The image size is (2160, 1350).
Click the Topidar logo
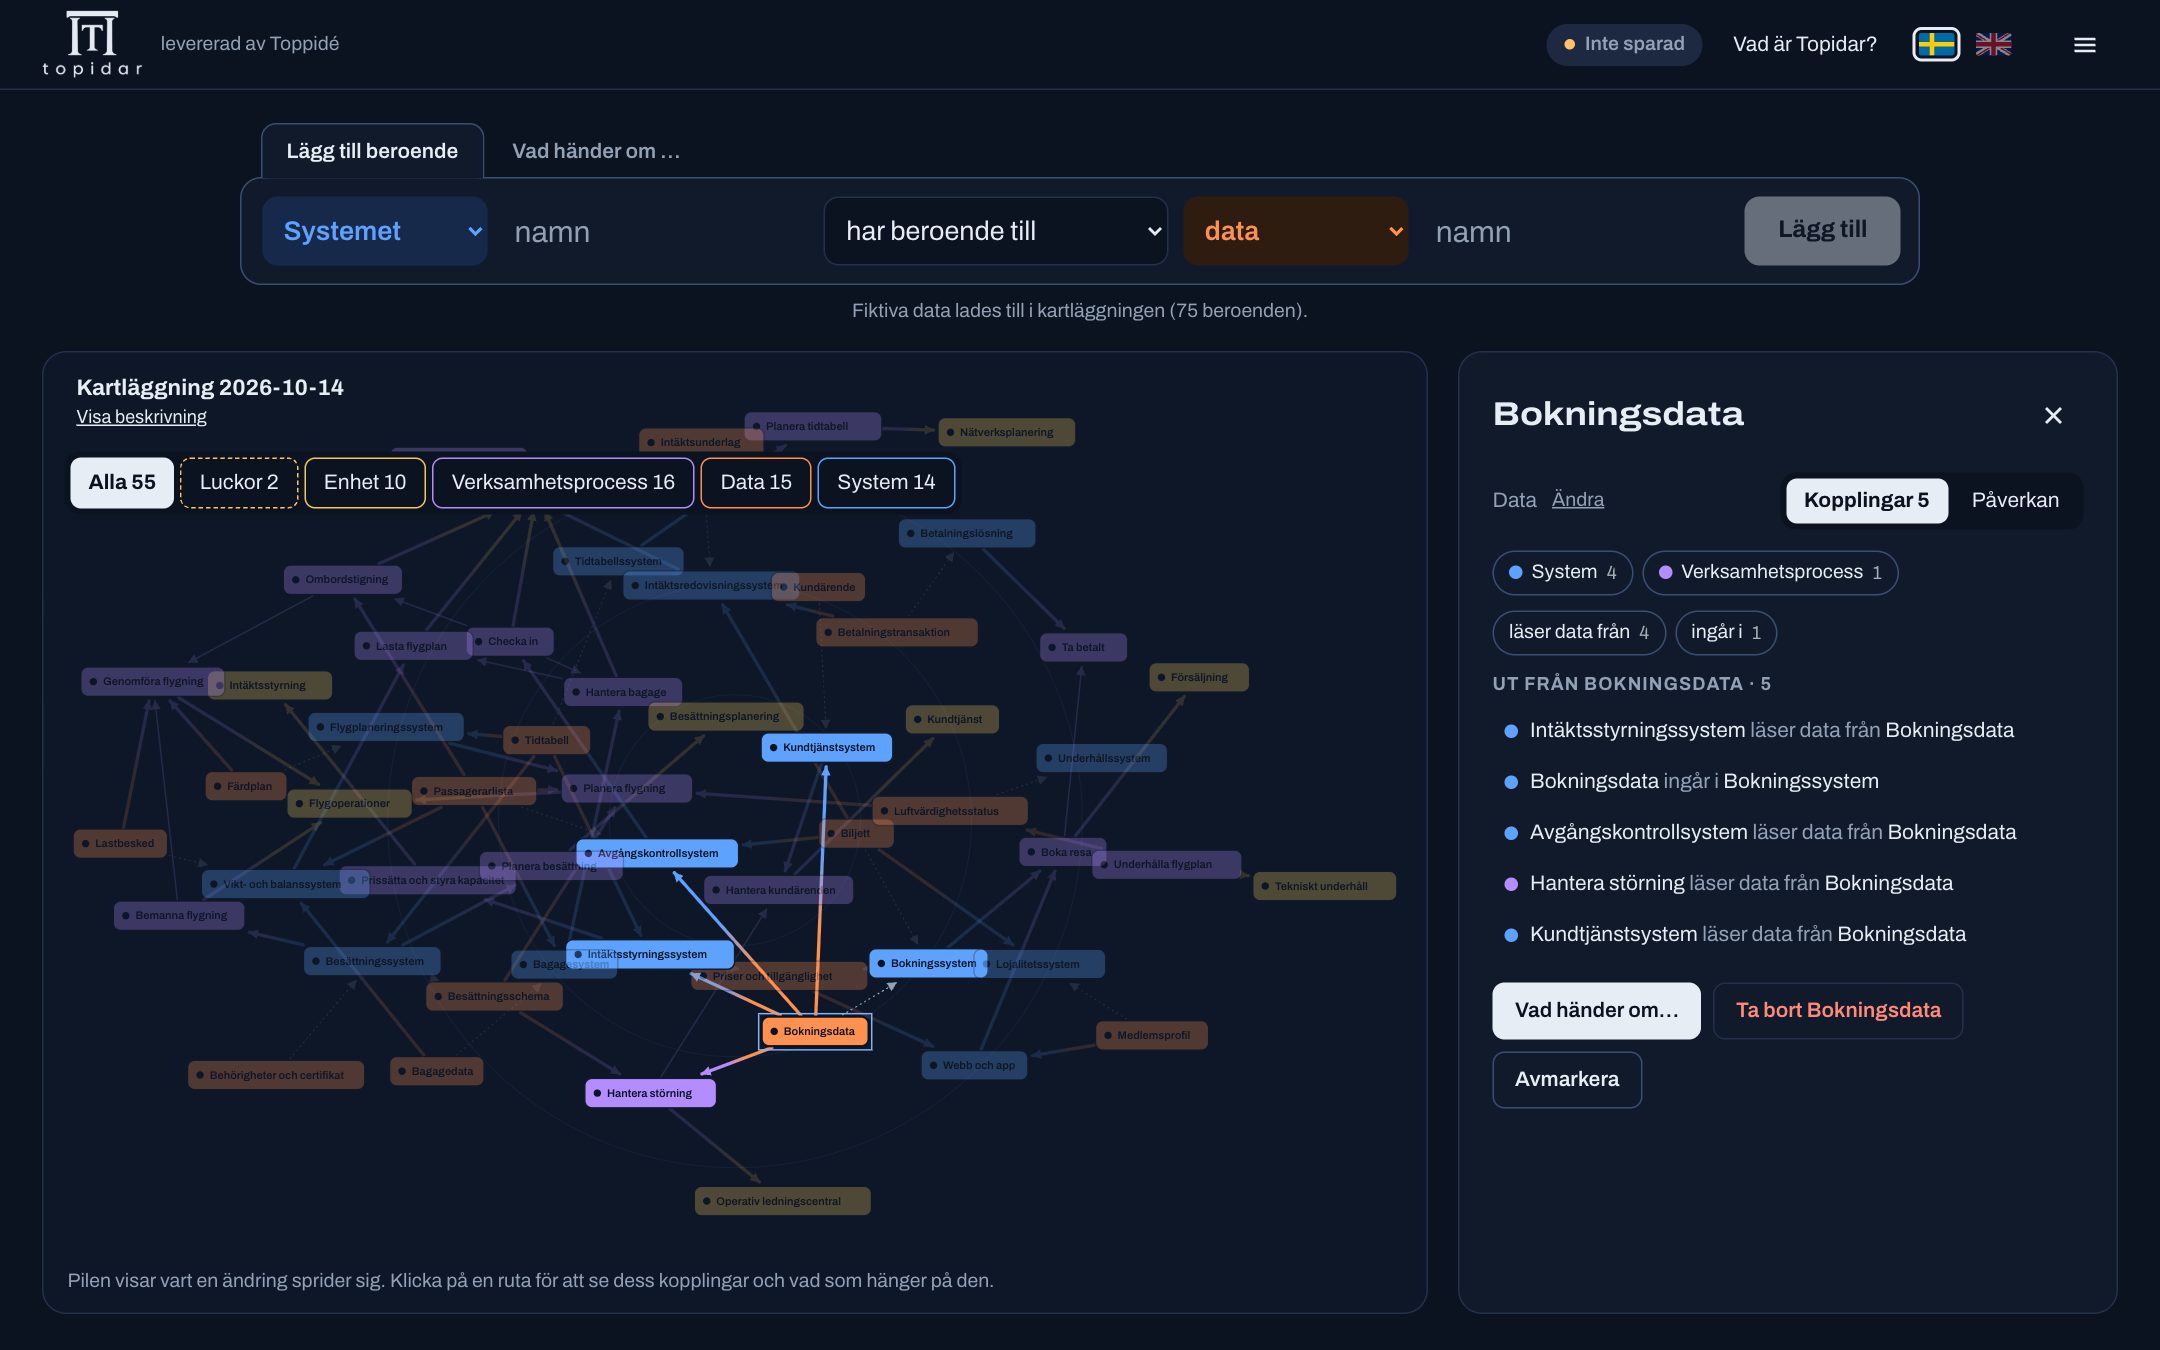coord(92,44)
